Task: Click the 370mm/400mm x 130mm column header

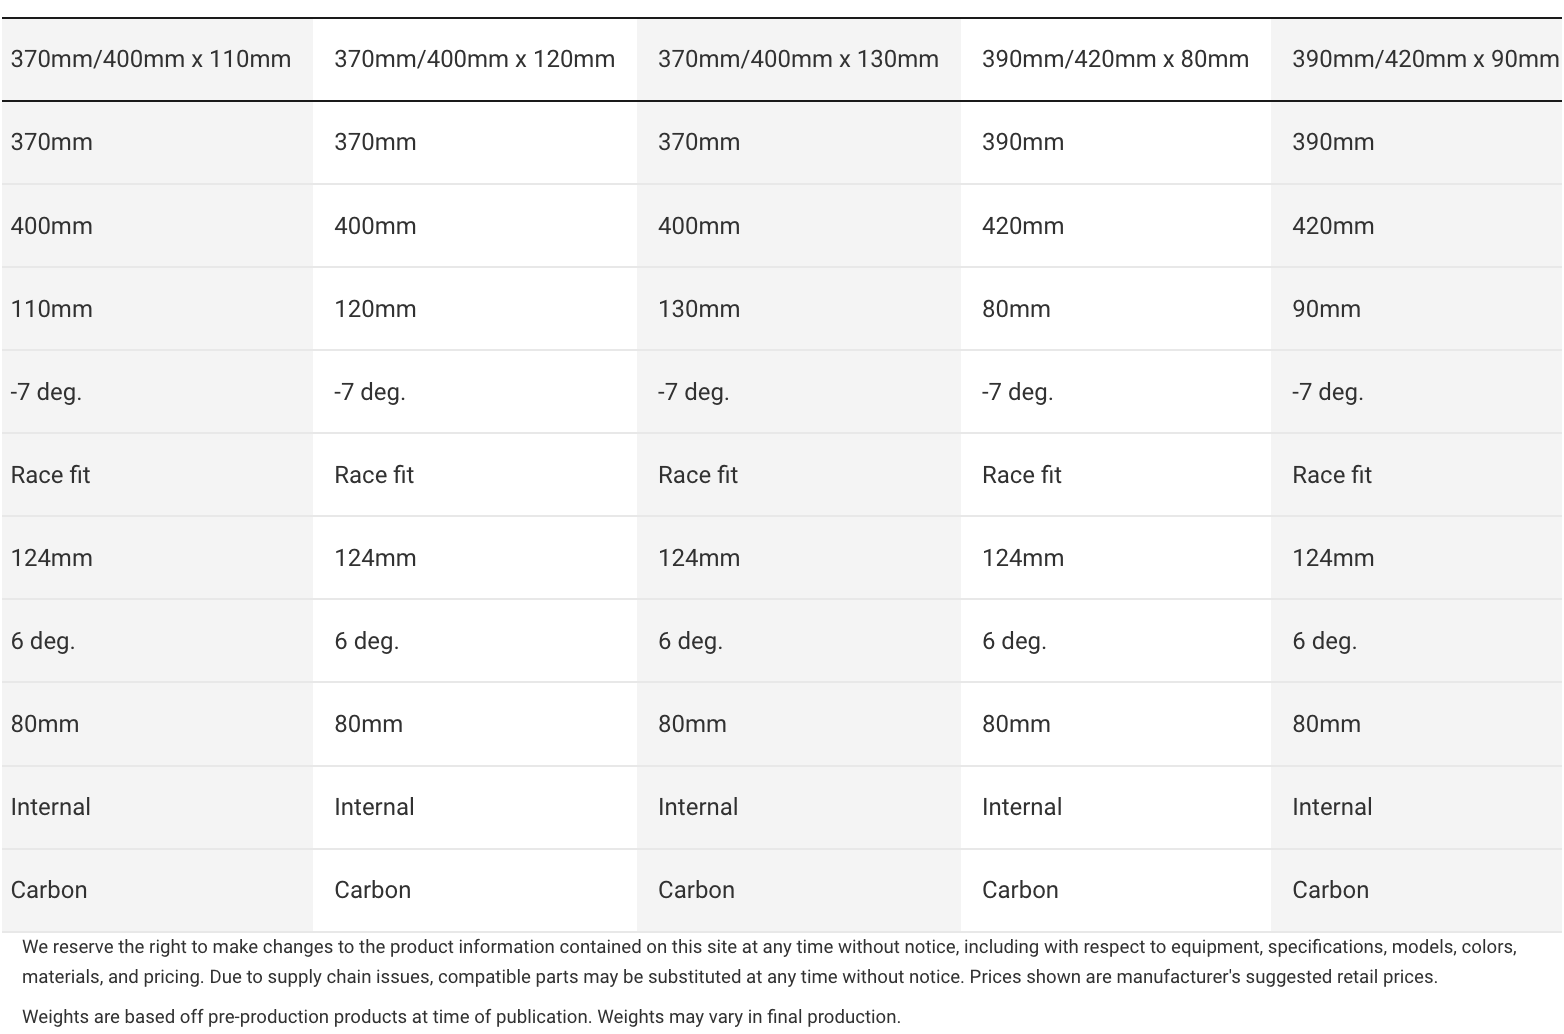Action: [798, 59]
